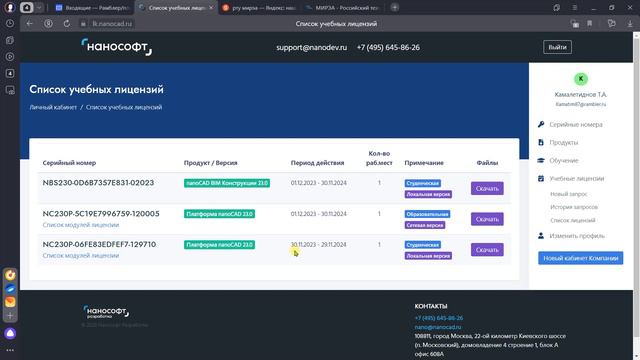Click the site lock icon near lk.nanocad.ru
640x360 pixels.
pyautogui.click(x=83, y=24)
